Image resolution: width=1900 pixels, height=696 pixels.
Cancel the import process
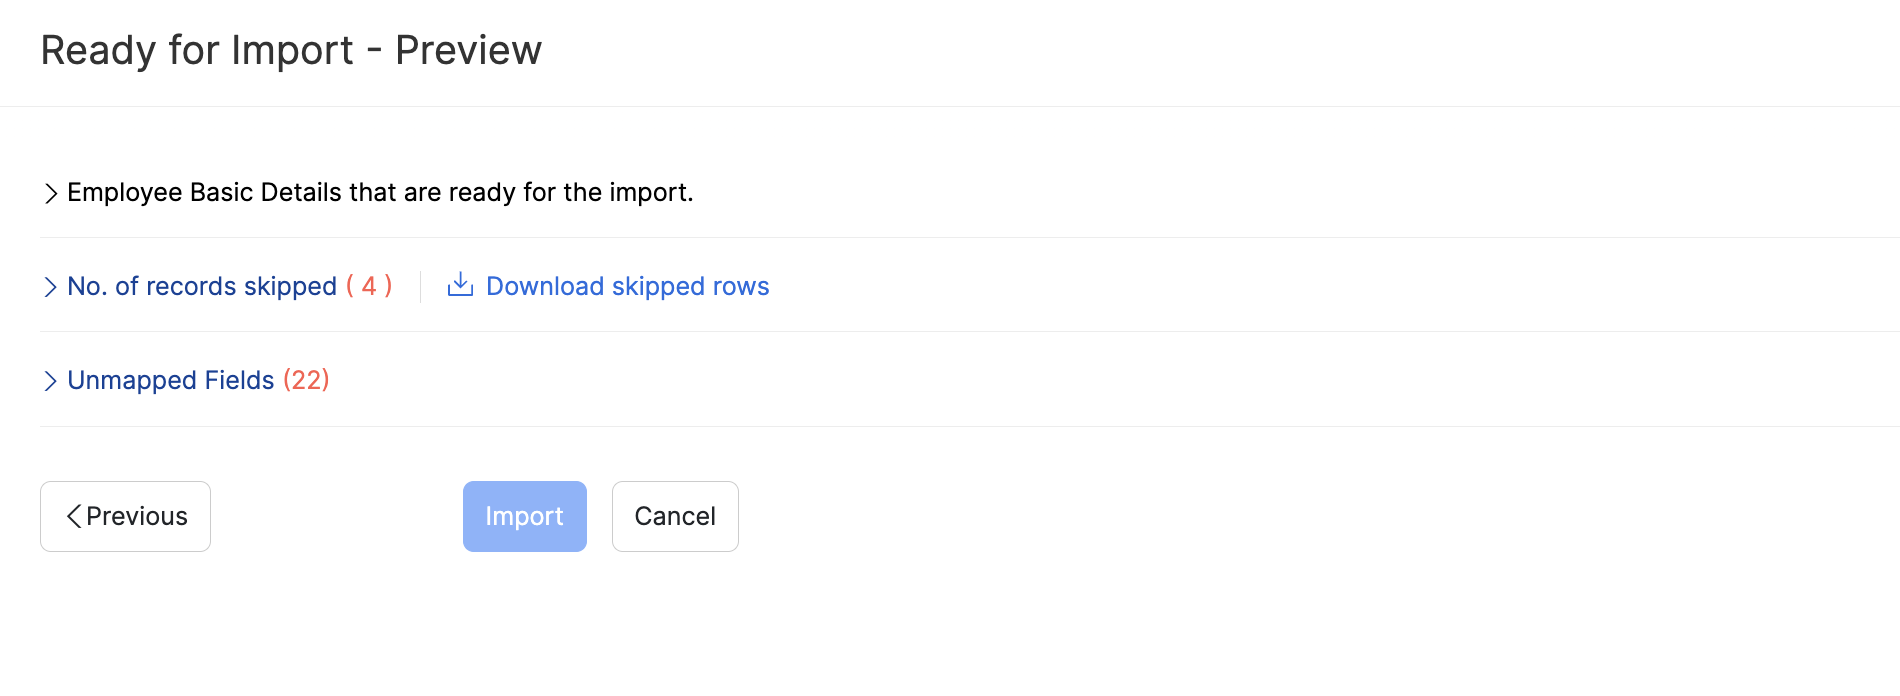675,516
